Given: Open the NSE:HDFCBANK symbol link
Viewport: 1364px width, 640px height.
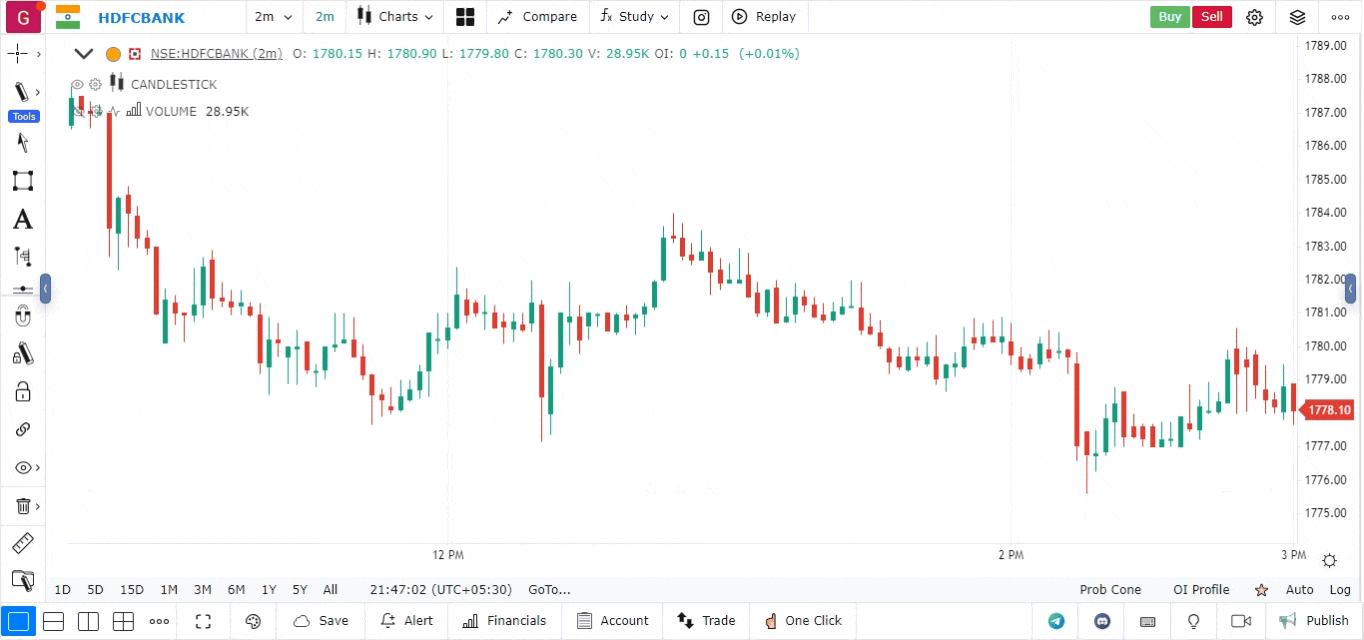Looking at the screenshot, I should pyautogui.click(x=216, y=53).
